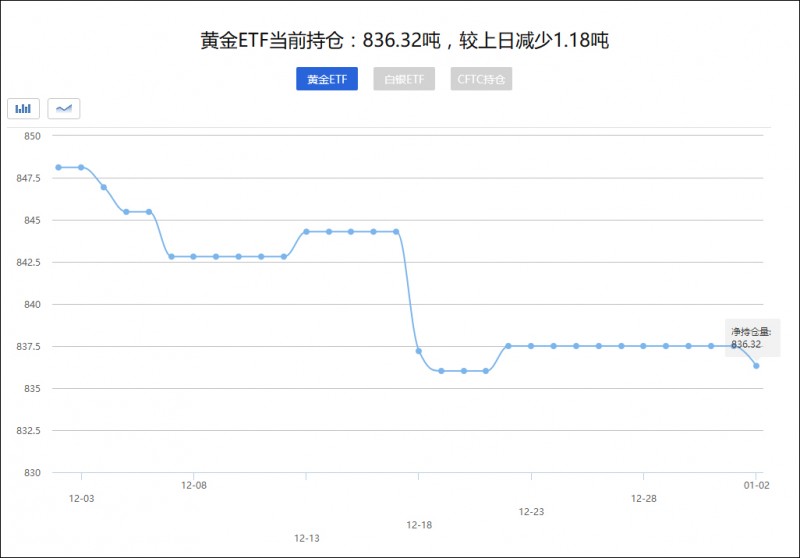Click the 835 y-axis label
800x558 pixels.
32,389
